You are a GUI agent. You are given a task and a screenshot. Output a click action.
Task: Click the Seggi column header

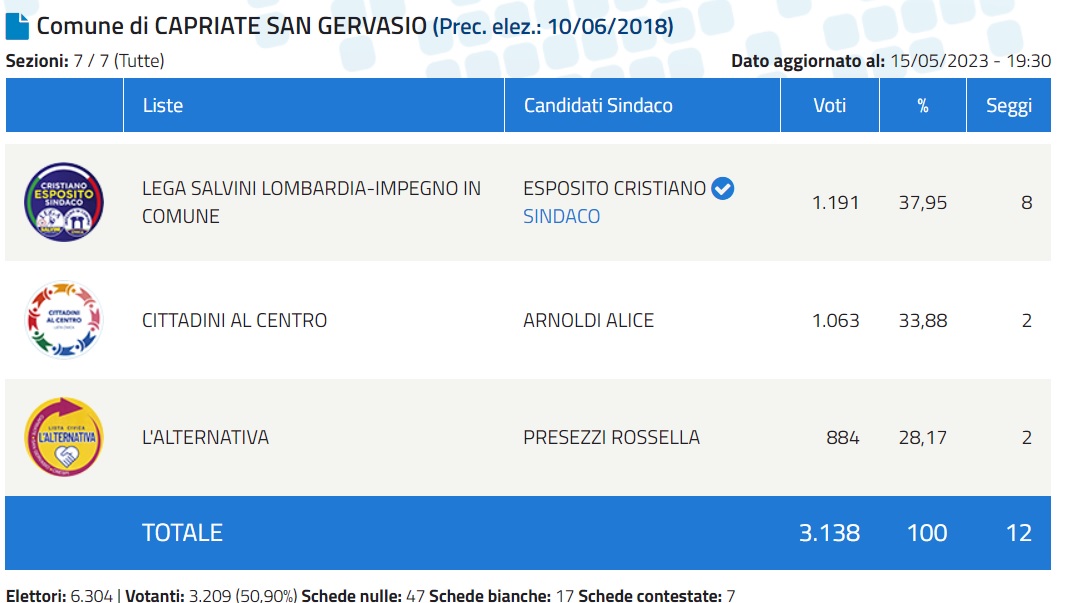[x=1008, y=105]
